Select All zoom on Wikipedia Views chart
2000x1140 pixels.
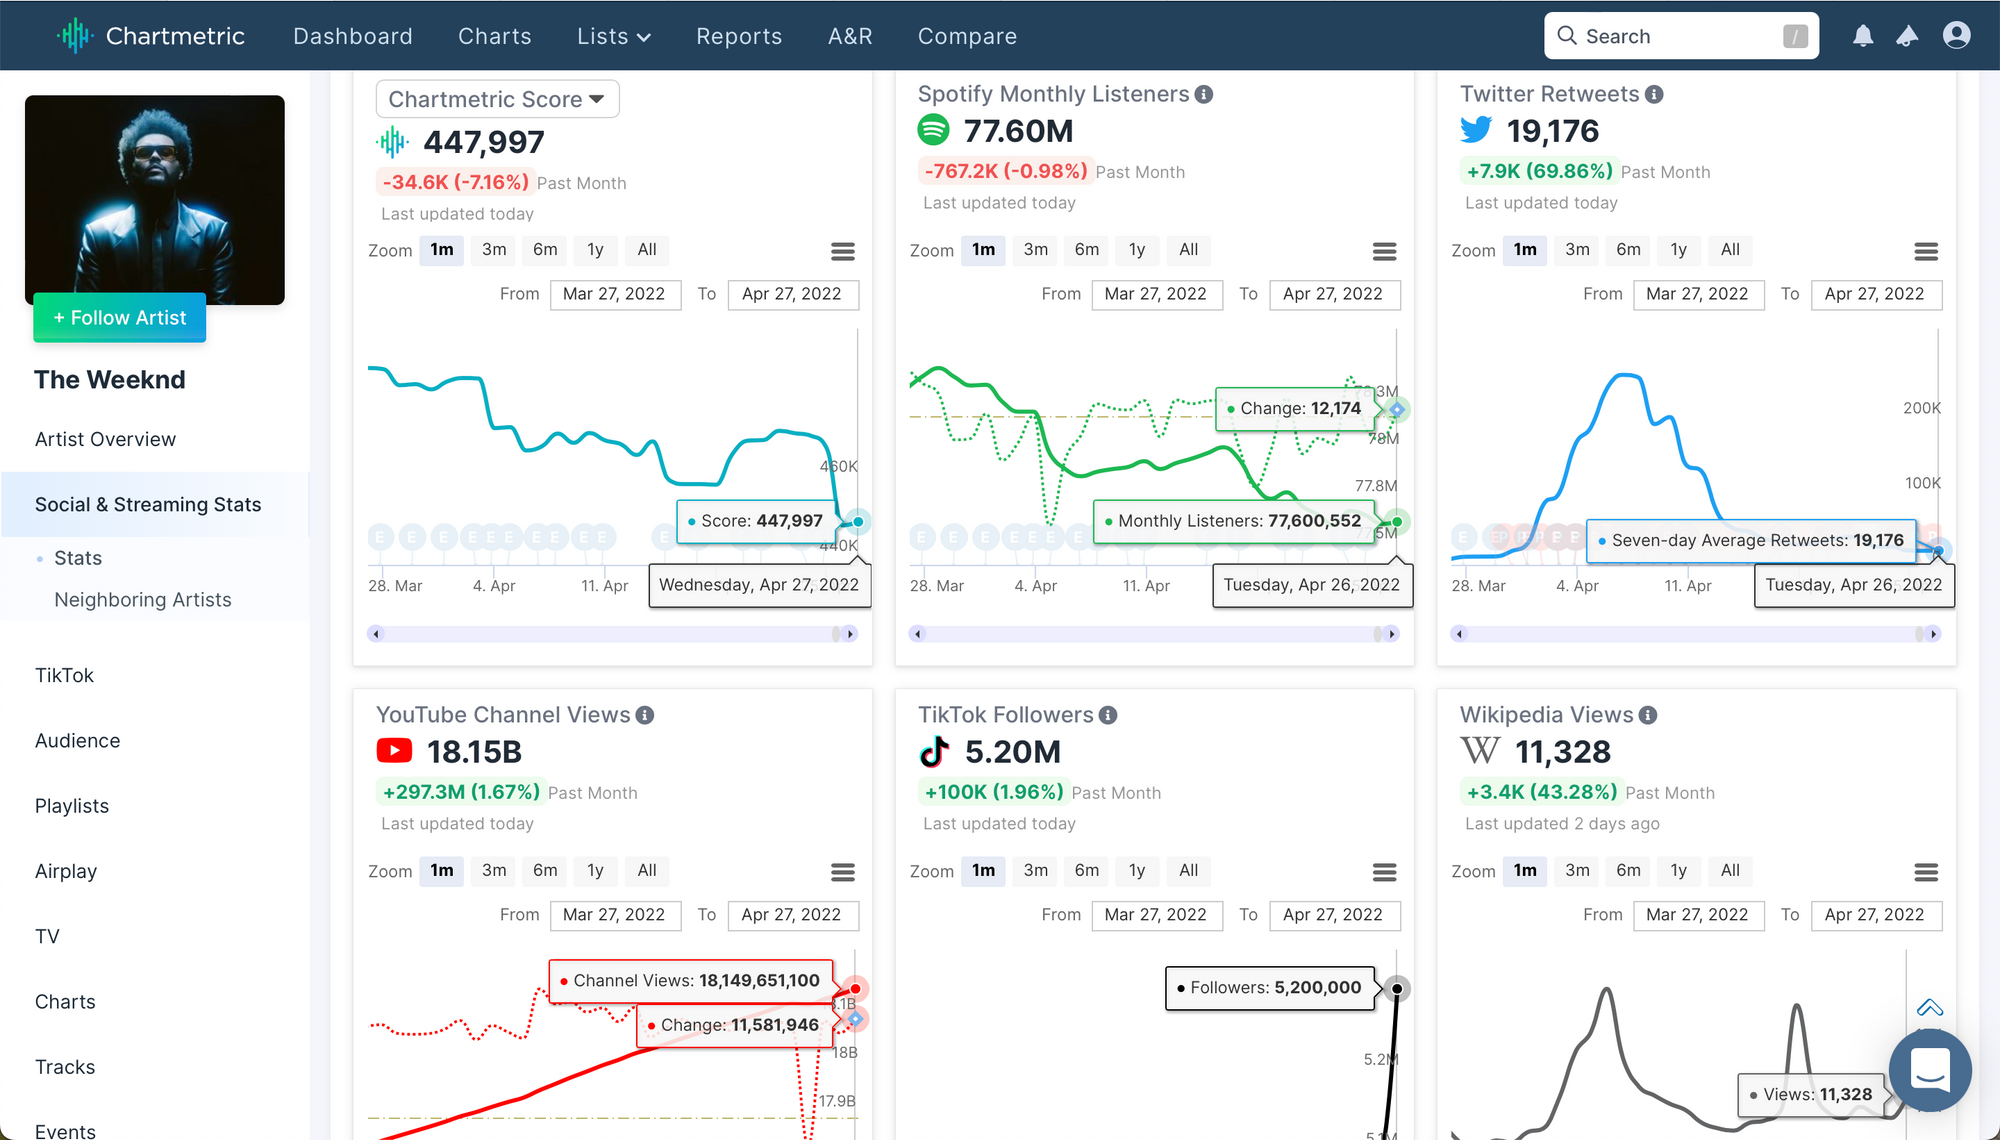pyautogui.click(x=1730, y=871)
